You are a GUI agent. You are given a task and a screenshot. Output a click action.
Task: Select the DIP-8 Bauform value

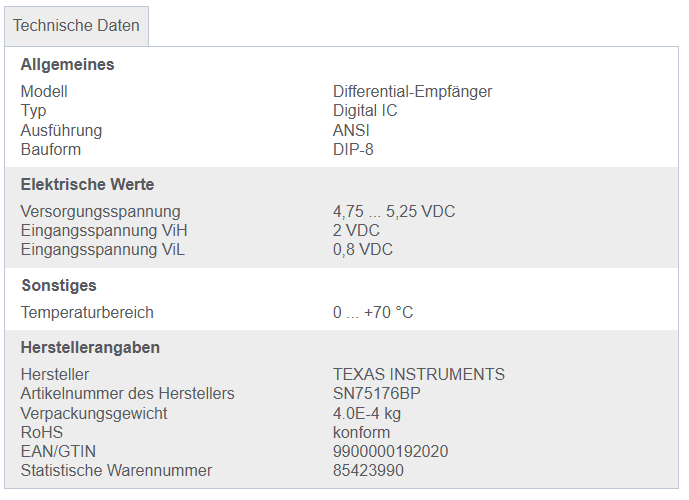(353, 150)
